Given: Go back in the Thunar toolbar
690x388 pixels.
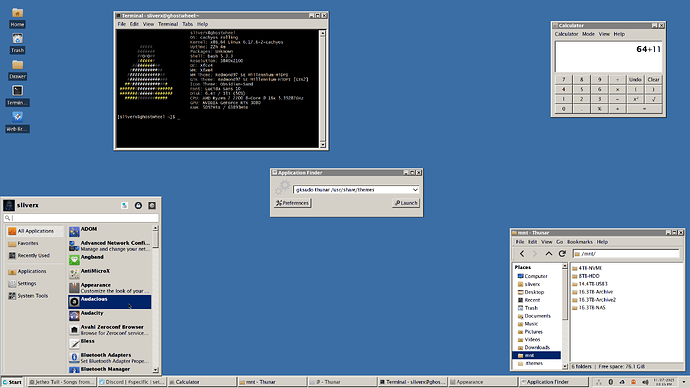Looking at the screenshot, I should (522, 253).
